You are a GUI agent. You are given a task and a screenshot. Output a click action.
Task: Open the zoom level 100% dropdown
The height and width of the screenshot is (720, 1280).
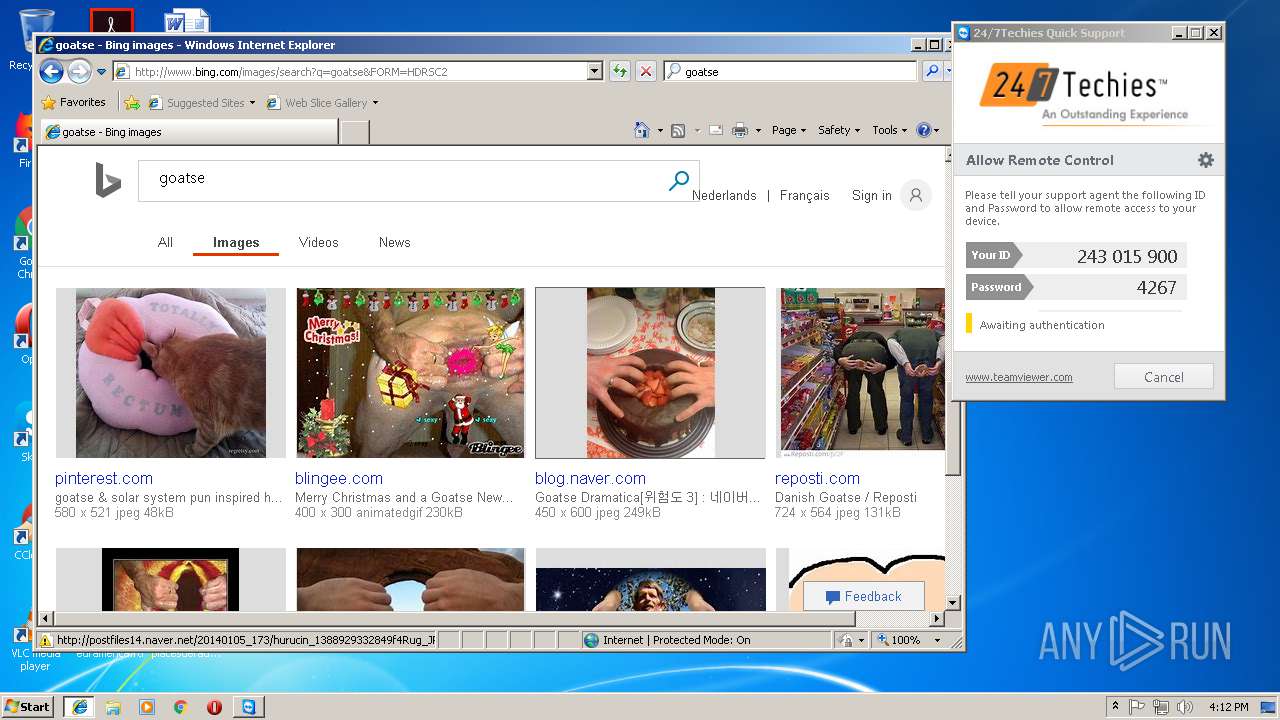point(936,640)
